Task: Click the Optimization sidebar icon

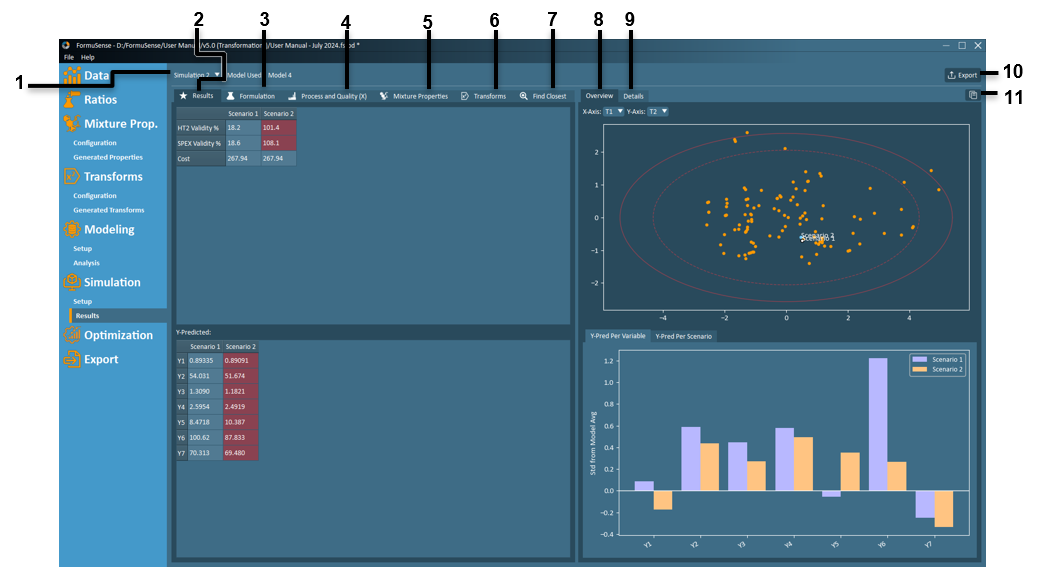Action: point(71,336)
